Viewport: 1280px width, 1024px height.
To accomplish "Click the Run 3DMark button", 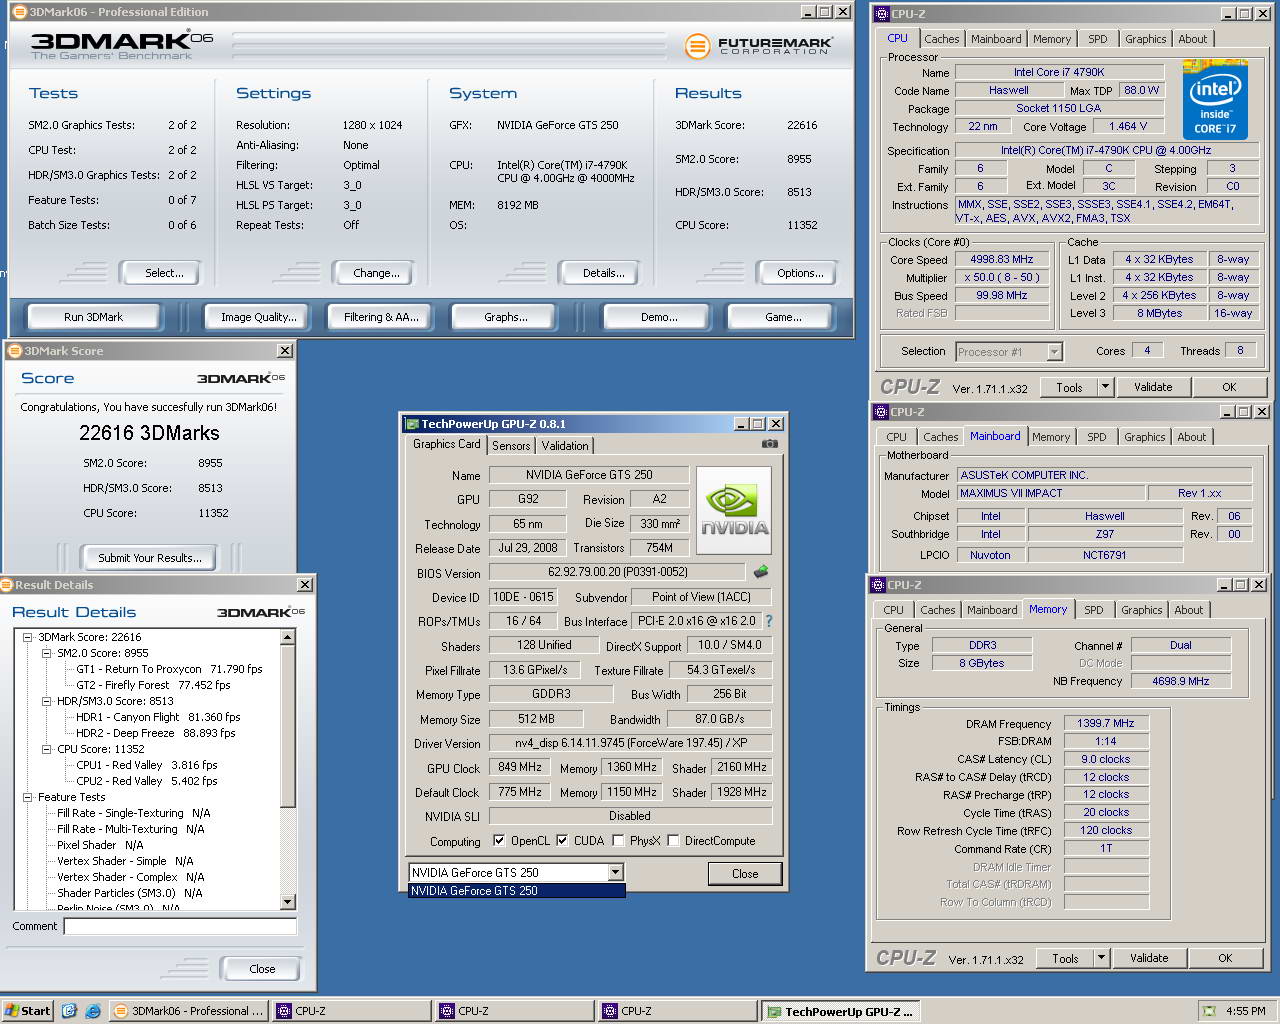I will point(93,317).
